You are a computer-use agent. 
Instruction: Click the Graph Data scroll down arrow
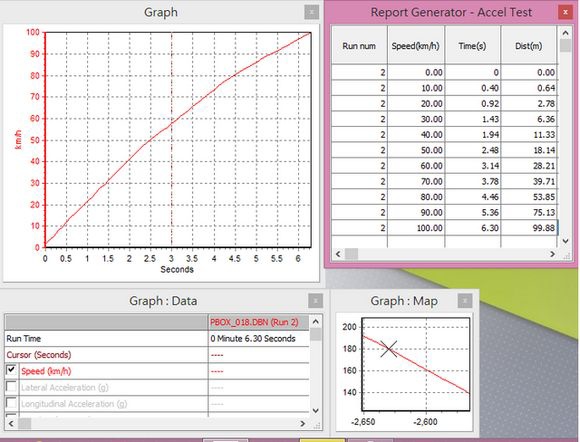coord(316,411)
